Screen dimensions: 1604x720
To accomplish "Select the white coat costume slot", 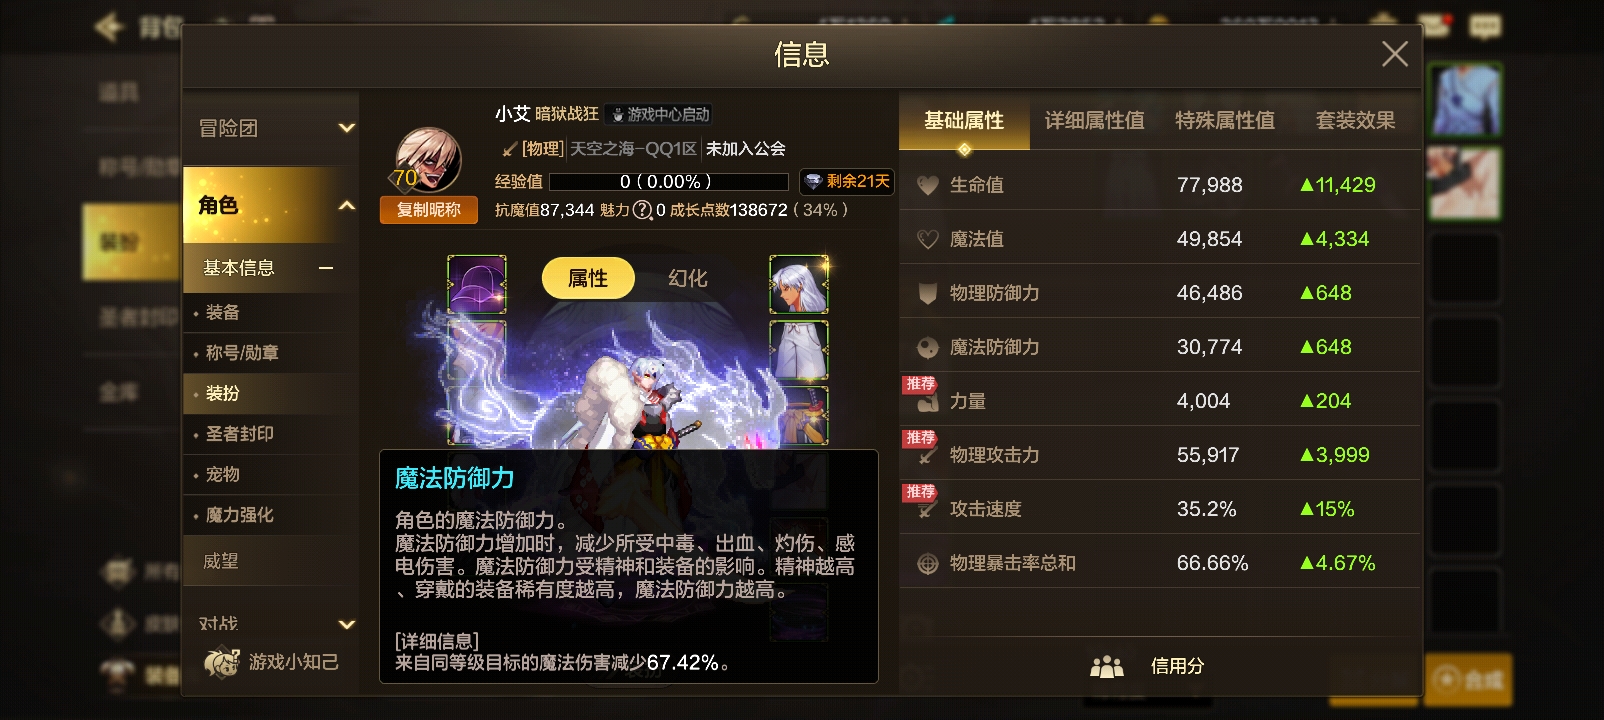I will click(x=798, y=350).
